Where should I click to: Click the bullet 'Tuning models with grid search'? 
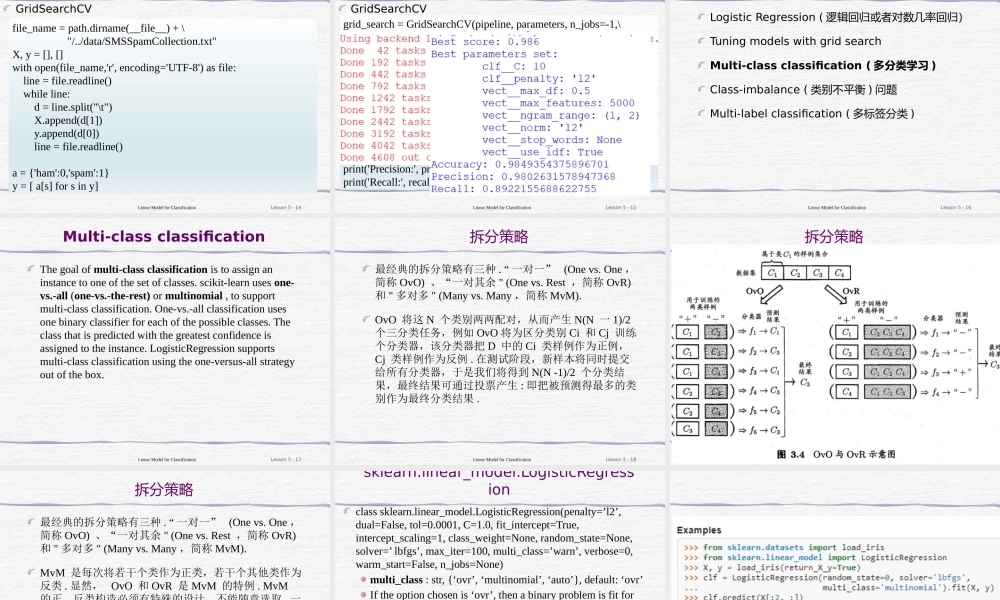795,41
